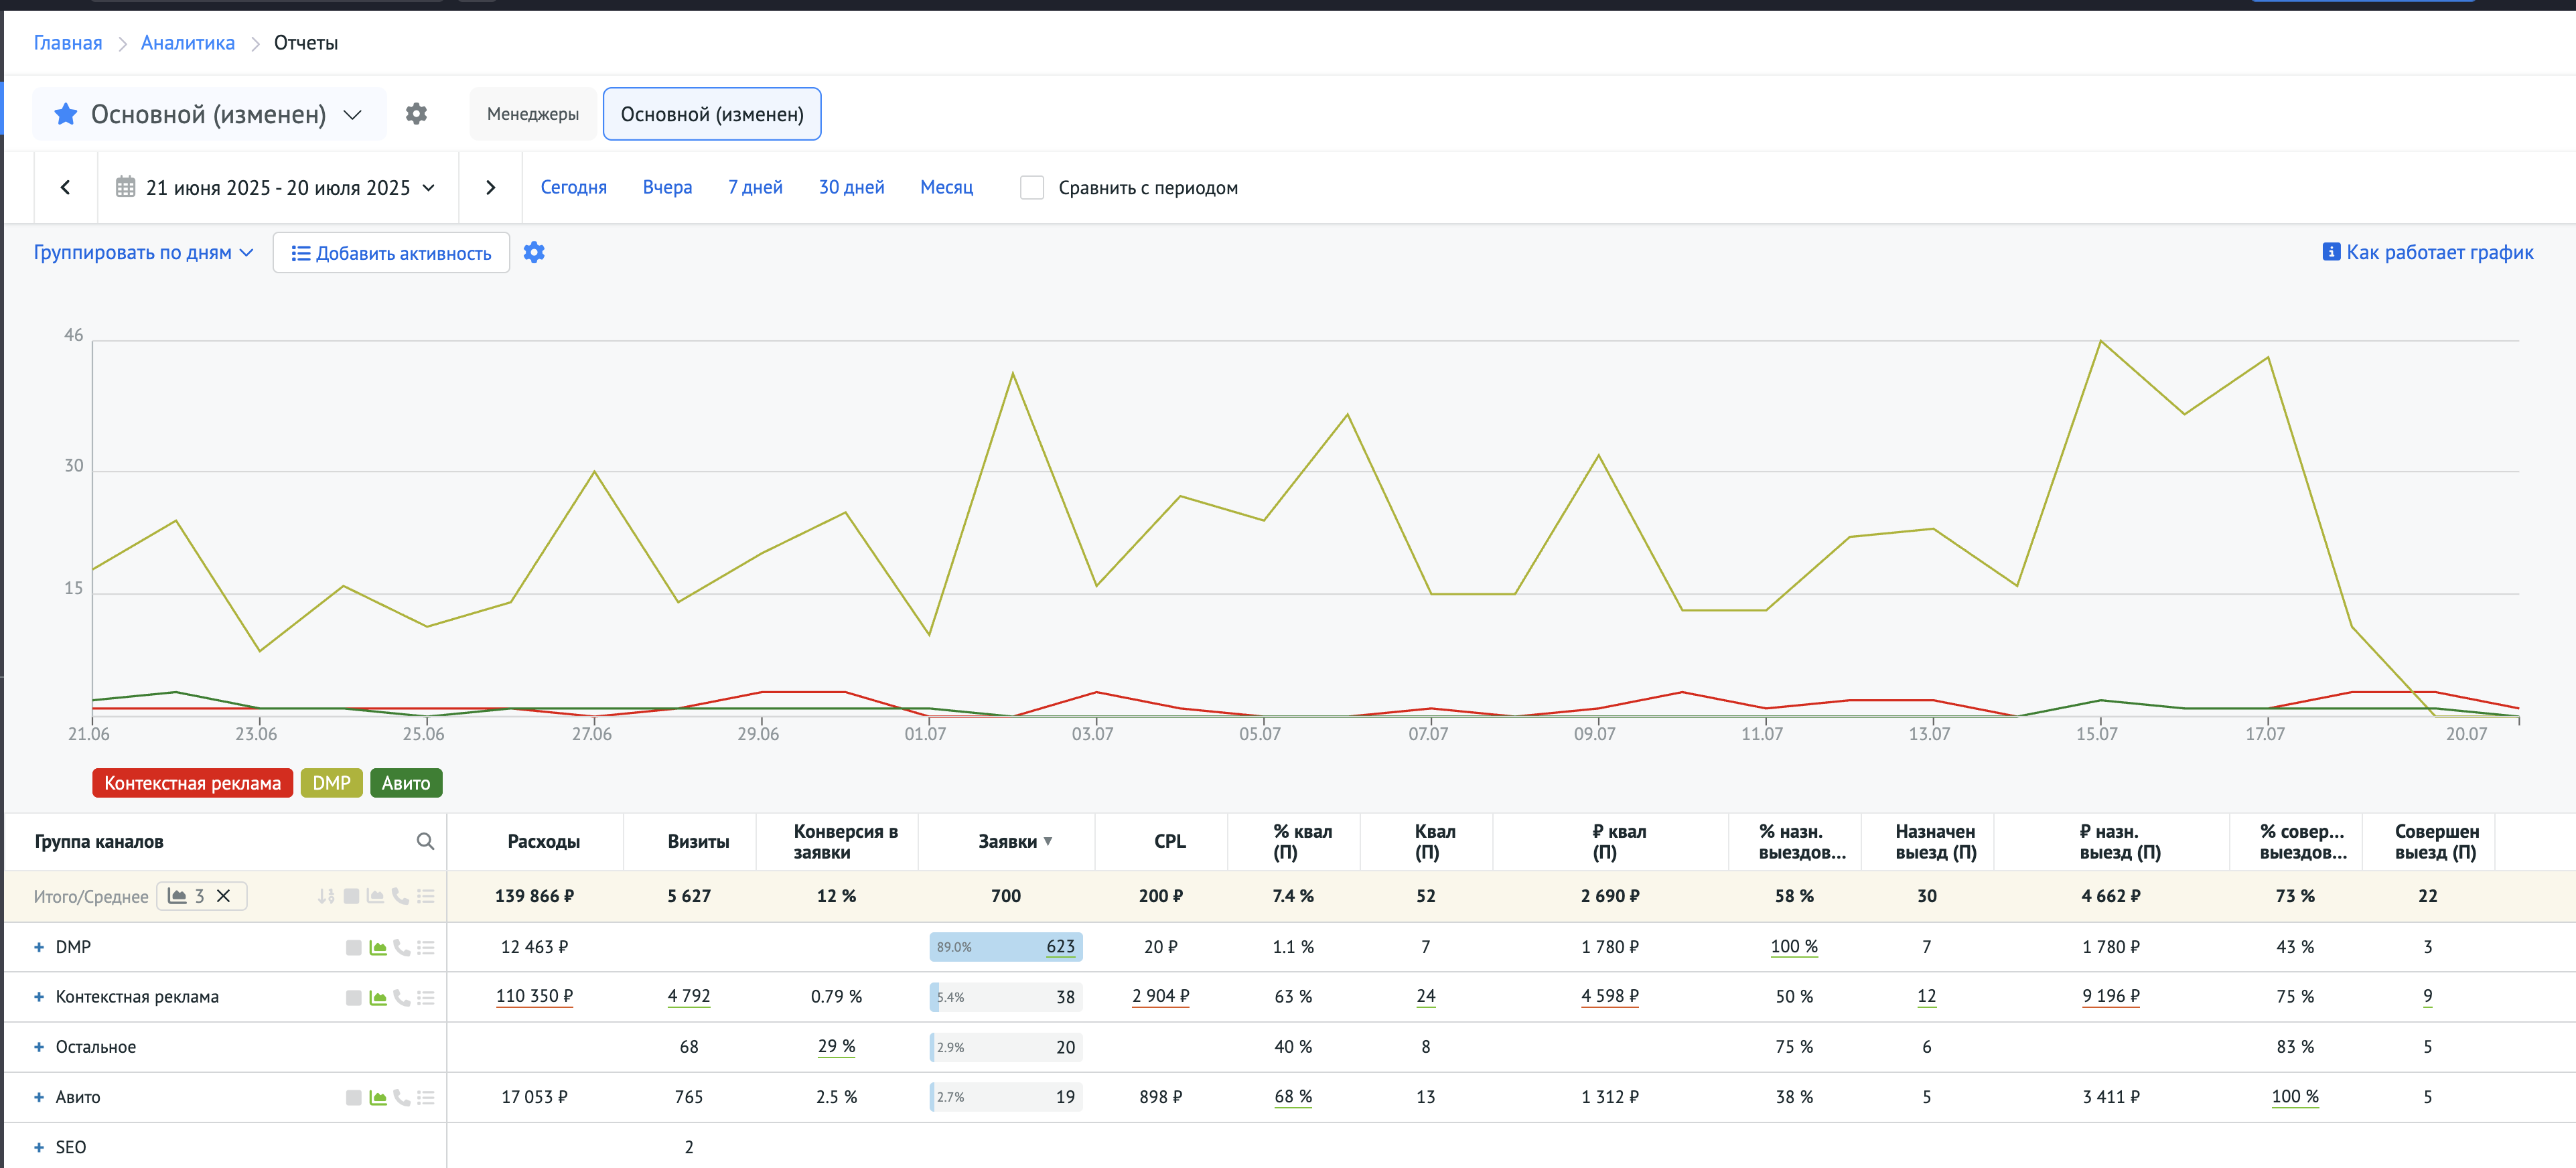Open the date range picker

278,188
